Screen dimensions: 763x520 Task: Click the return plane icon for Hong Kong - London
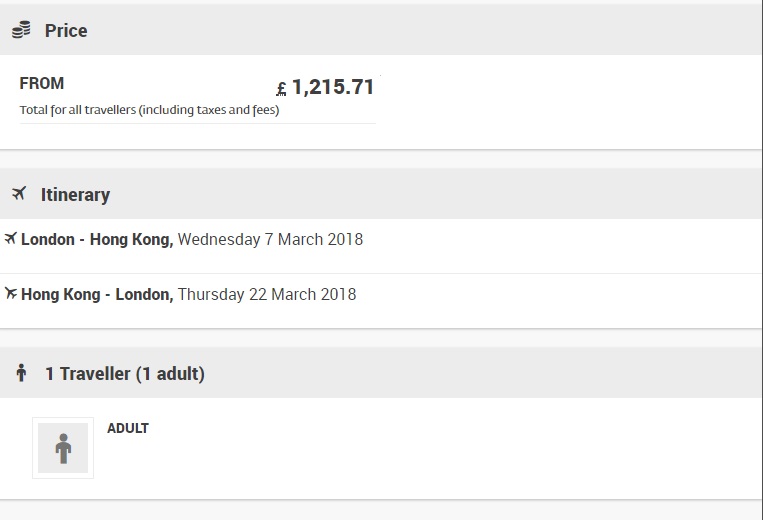11,294
